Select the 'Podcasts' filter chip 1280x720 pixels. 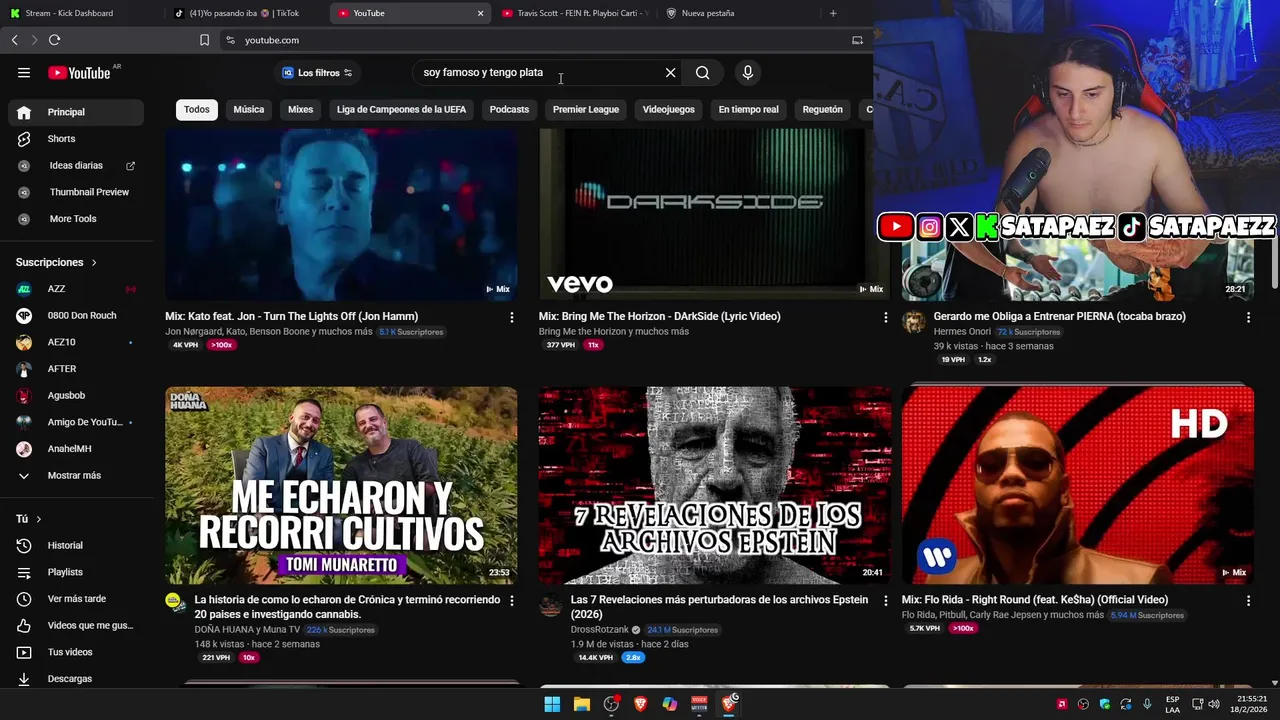[509, 109]
